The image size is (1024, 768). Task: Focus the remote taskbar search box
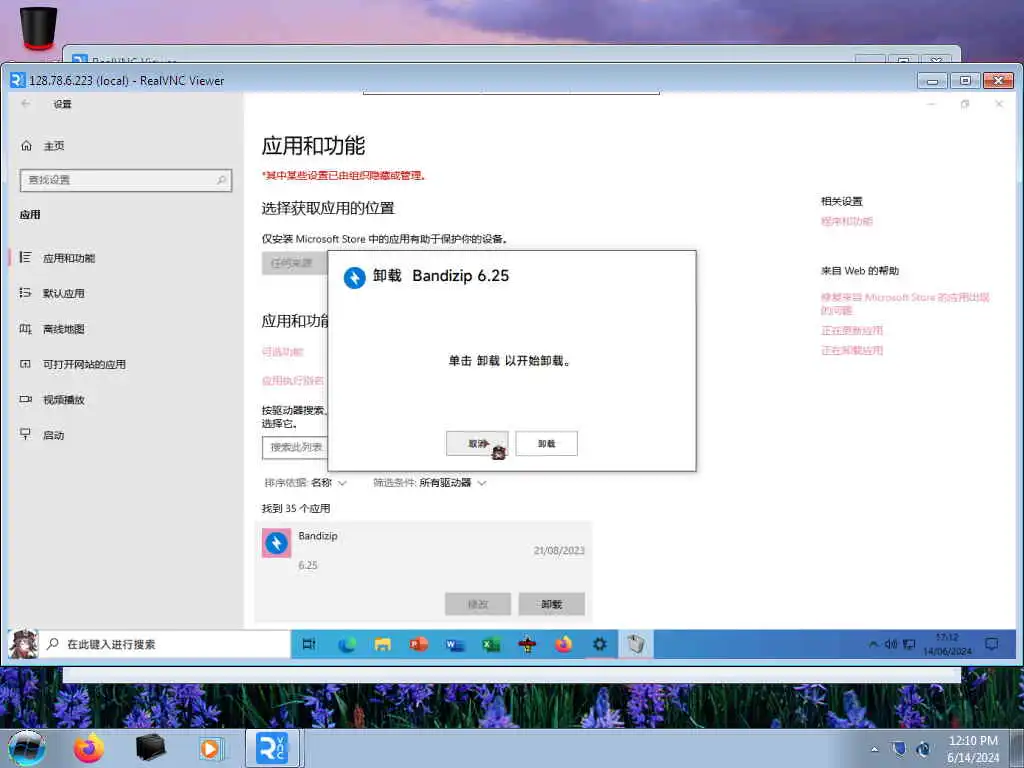(165, 645)
